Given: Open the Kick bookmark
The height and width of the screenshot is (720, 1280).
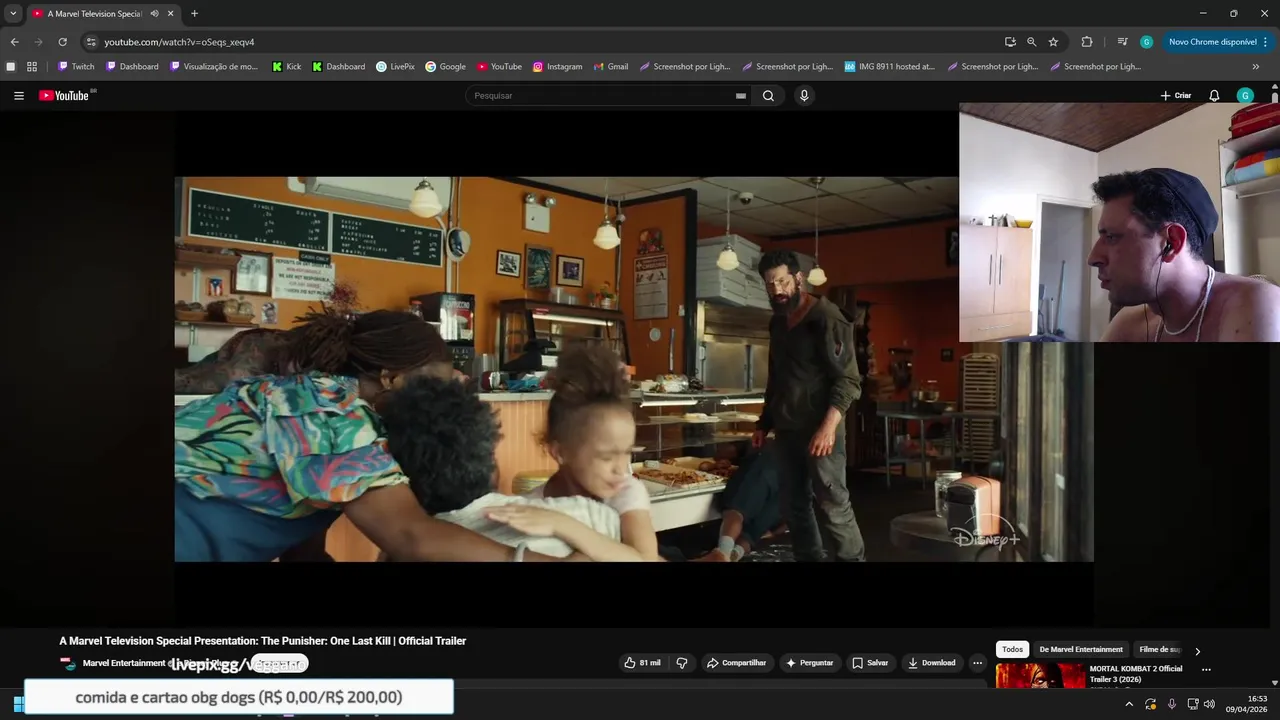Looking at the screenshot, I should (286, 67).
